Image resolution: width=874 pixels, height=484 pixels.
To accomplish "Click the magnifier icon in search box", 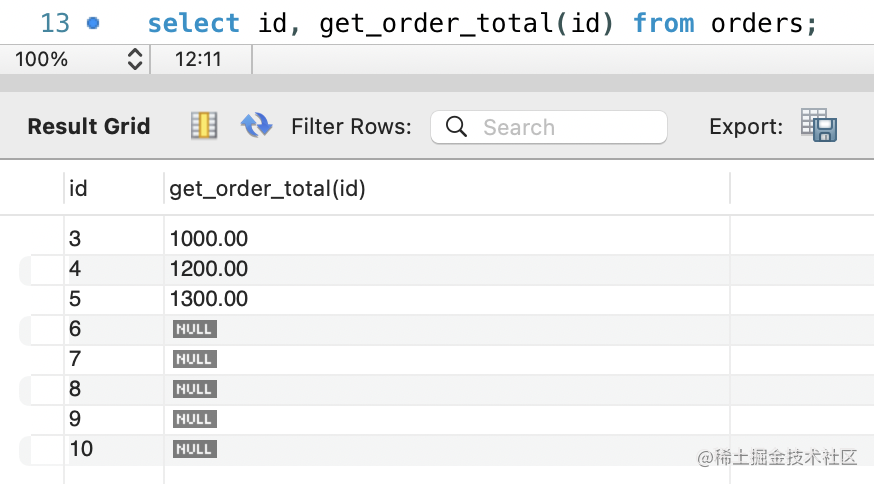I will pos(456,127).
